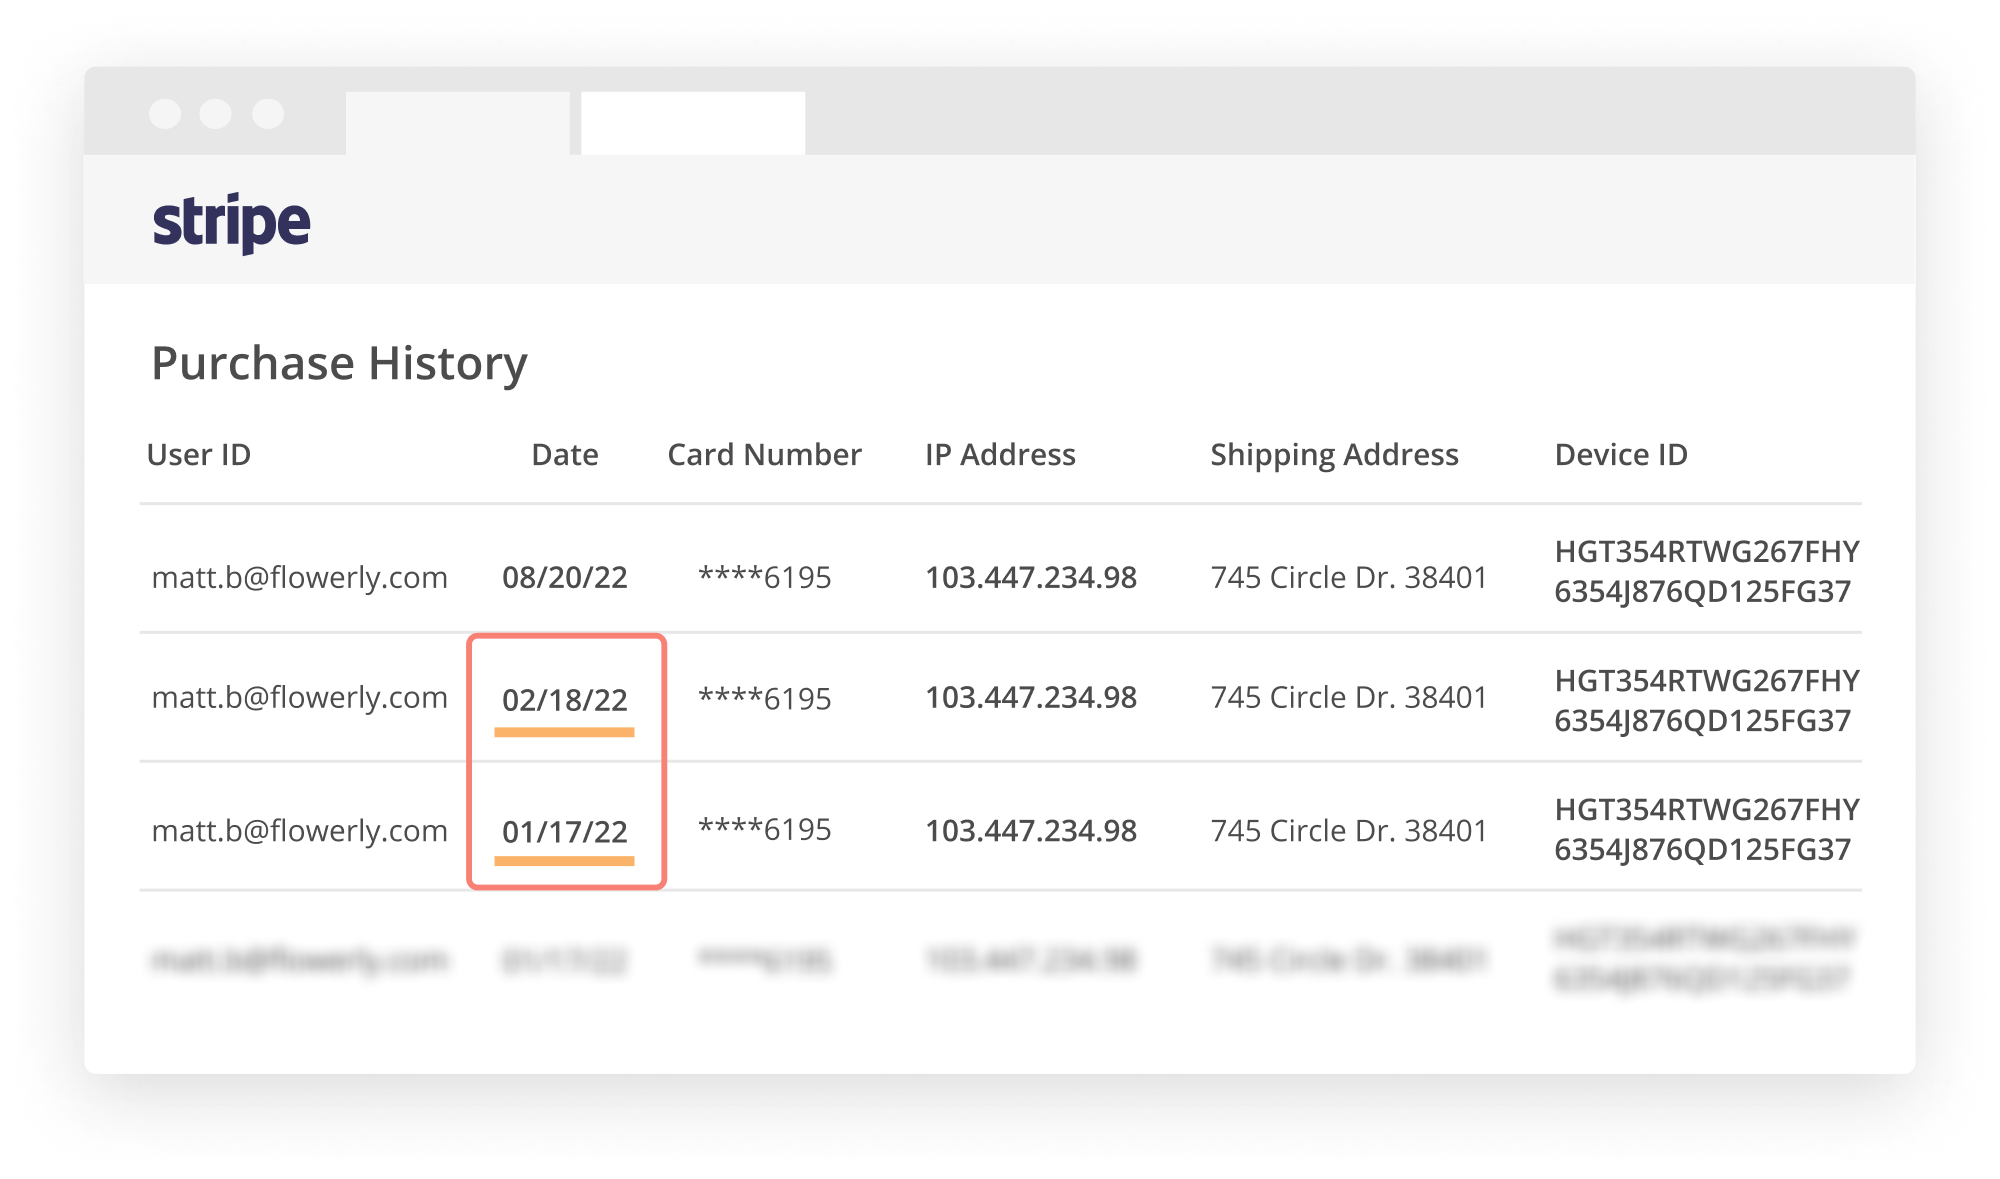Click card ****6195 in the 02/18/22 row
Viewport: 2000px width, 1179px height.
click(764, 699)
